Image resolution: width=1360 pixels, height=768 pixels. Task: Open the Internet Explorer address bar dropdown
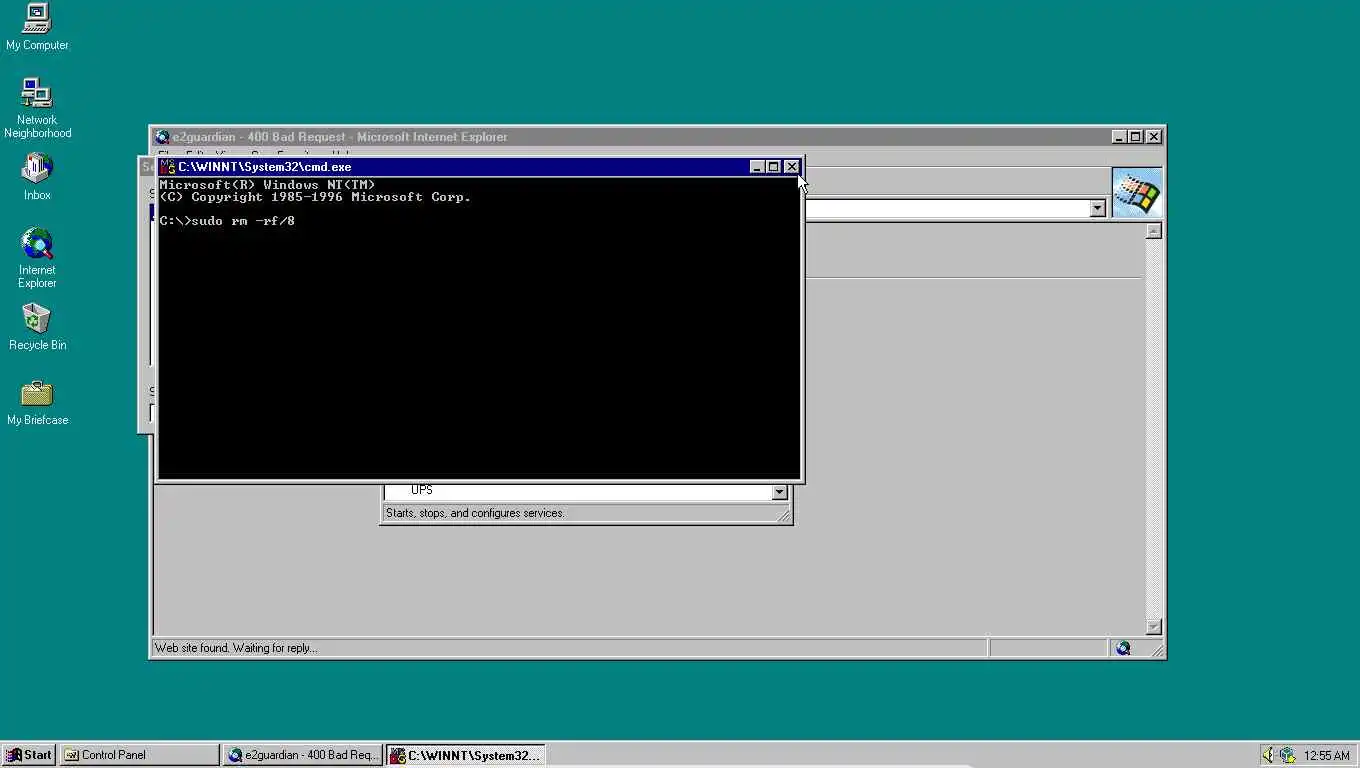click(1097, 208)
